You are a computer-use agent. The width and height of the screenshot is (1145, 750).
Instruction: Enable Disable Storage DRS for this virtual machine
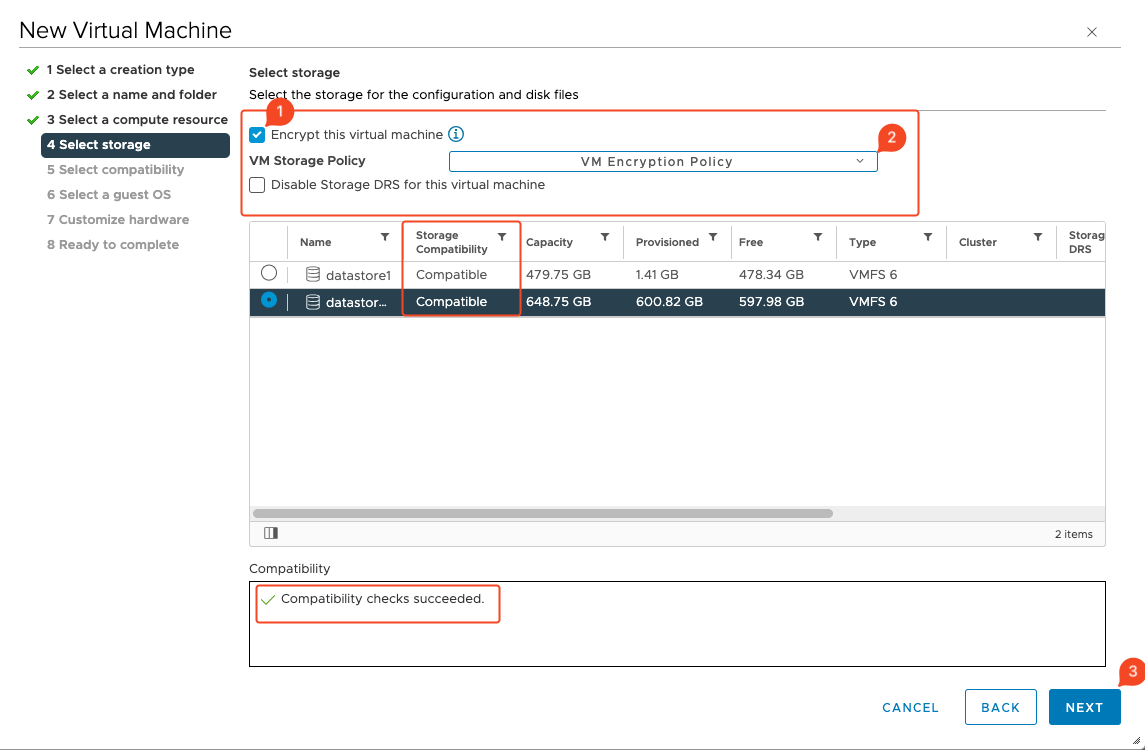pyautogui.click(x=257, y=185)
